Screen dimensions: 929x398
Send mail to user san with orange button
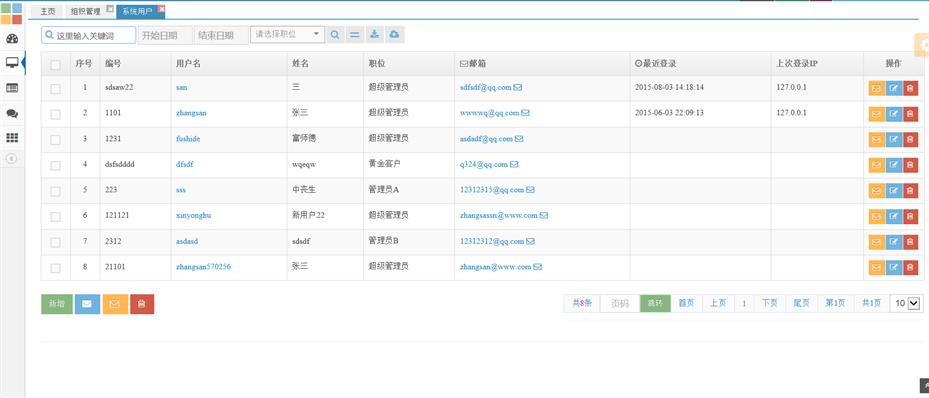click(876, 88)
